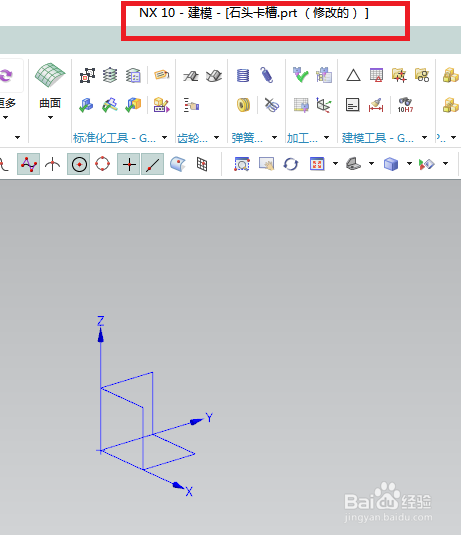Click the 3D gear tooth icon

[x=214, y=75]
